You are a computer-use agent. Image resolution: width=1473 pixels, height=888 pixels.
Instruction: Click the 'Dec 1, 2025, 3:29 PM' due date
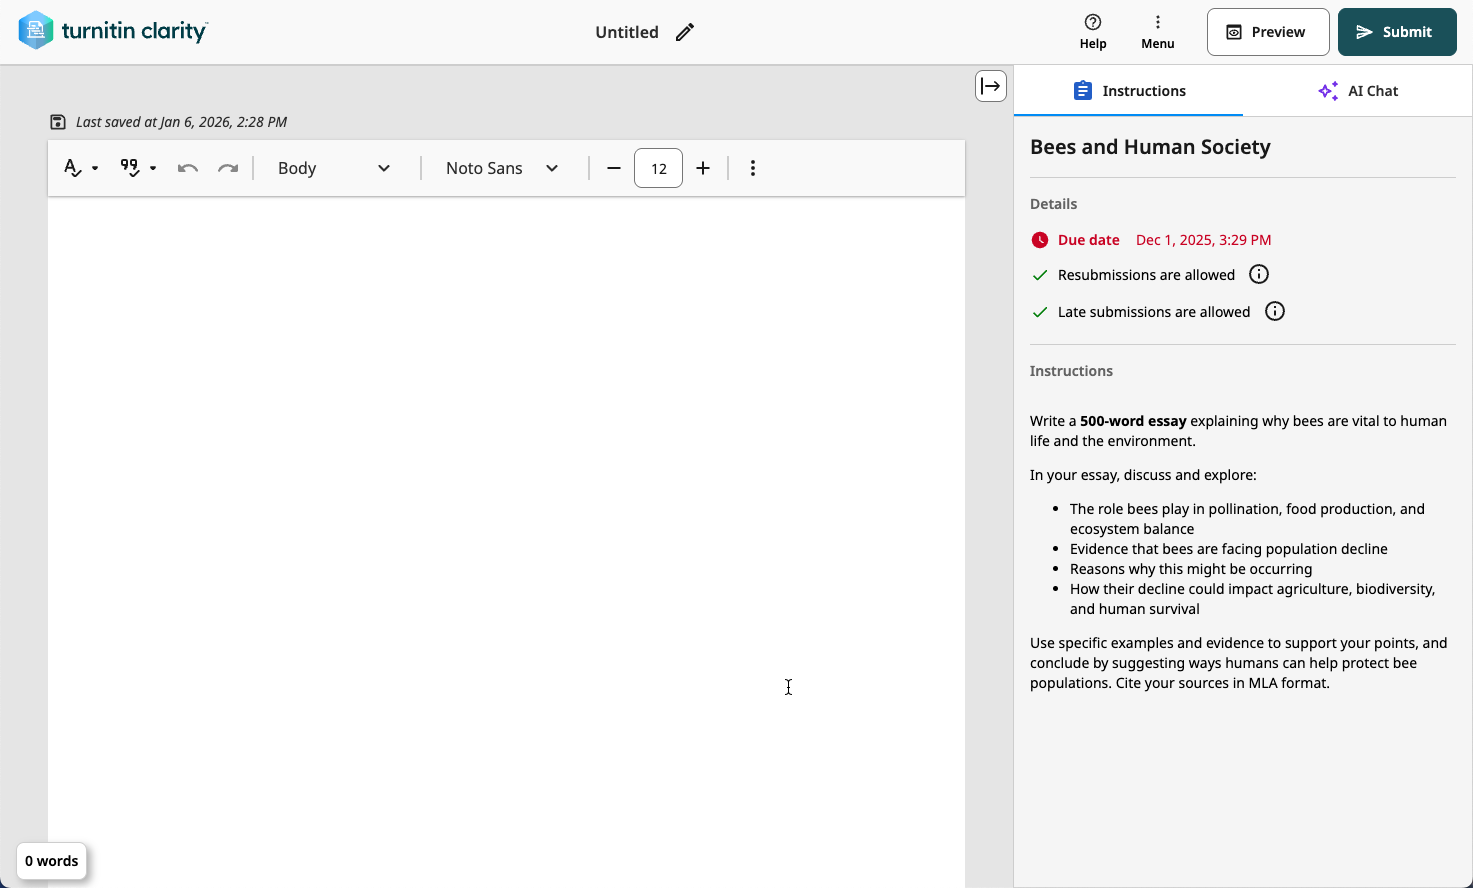click(x=1204, y=240)
